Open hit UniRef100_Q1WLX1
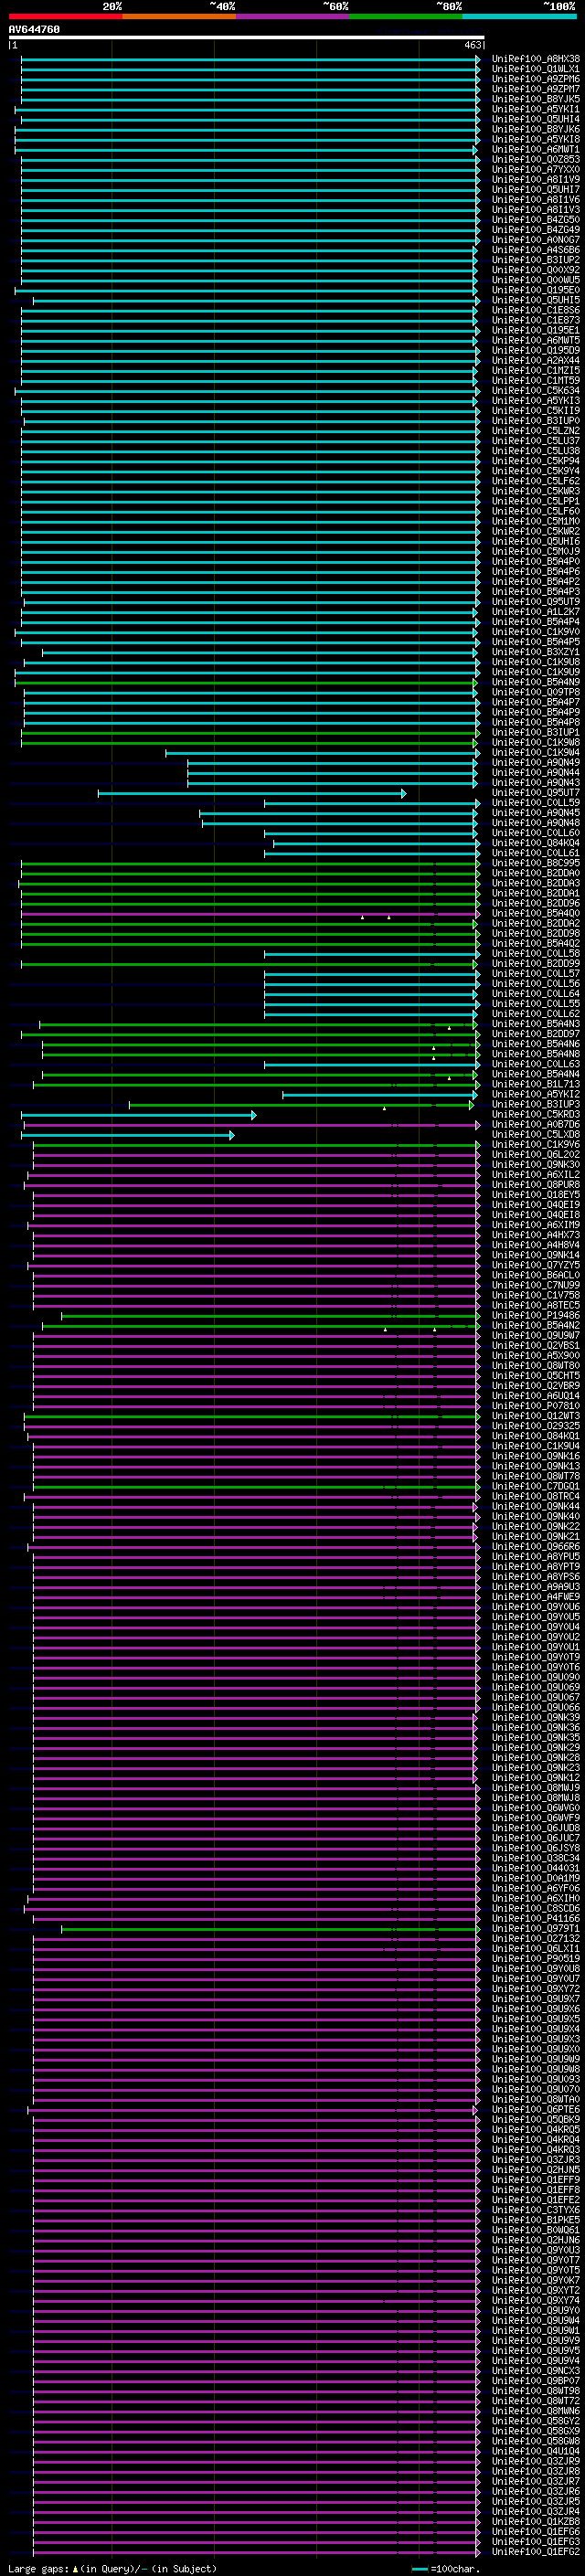Image resolution: width=585 pixels, height=2576 pixels. click(536, 69)
